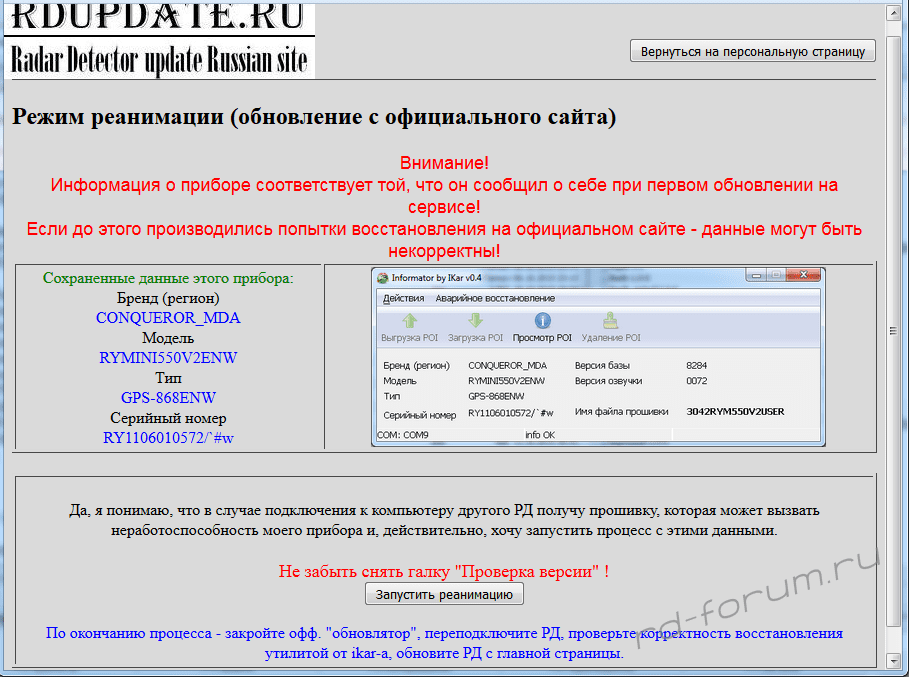Click the firmware filename 3042RYM550V2USER

[x=735, y=411]
